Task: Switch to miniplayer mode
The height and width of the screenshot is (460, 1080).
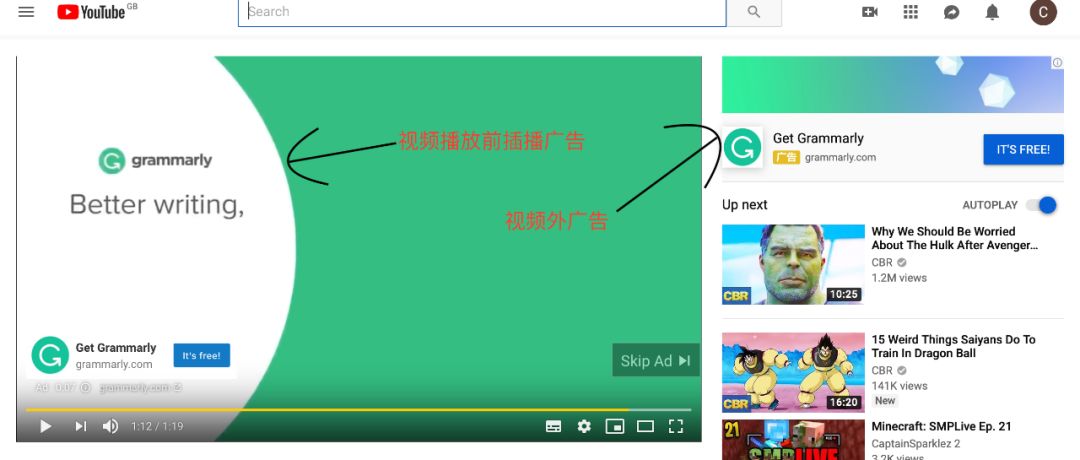Action: [614, 426]
